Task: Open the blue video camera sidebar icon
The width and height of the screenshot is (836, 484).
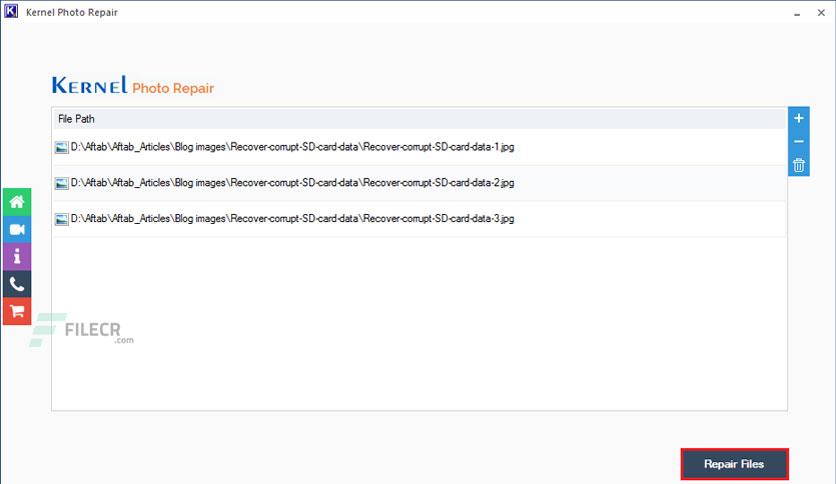Action: pyautogui.click(x=17, y=229)
